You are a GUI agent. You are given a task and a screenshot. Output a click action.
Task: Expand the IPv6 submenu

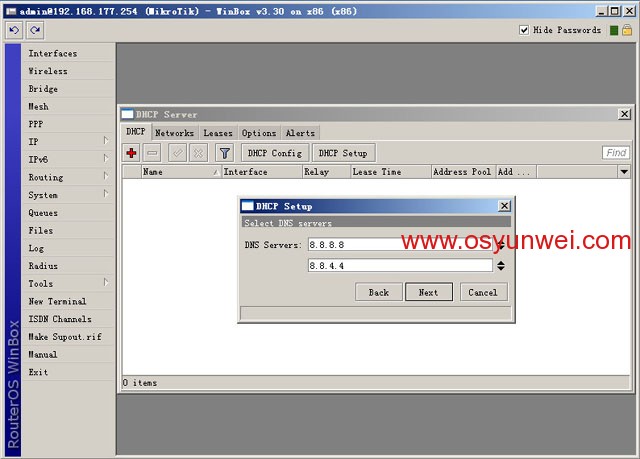tap(106, 158)
